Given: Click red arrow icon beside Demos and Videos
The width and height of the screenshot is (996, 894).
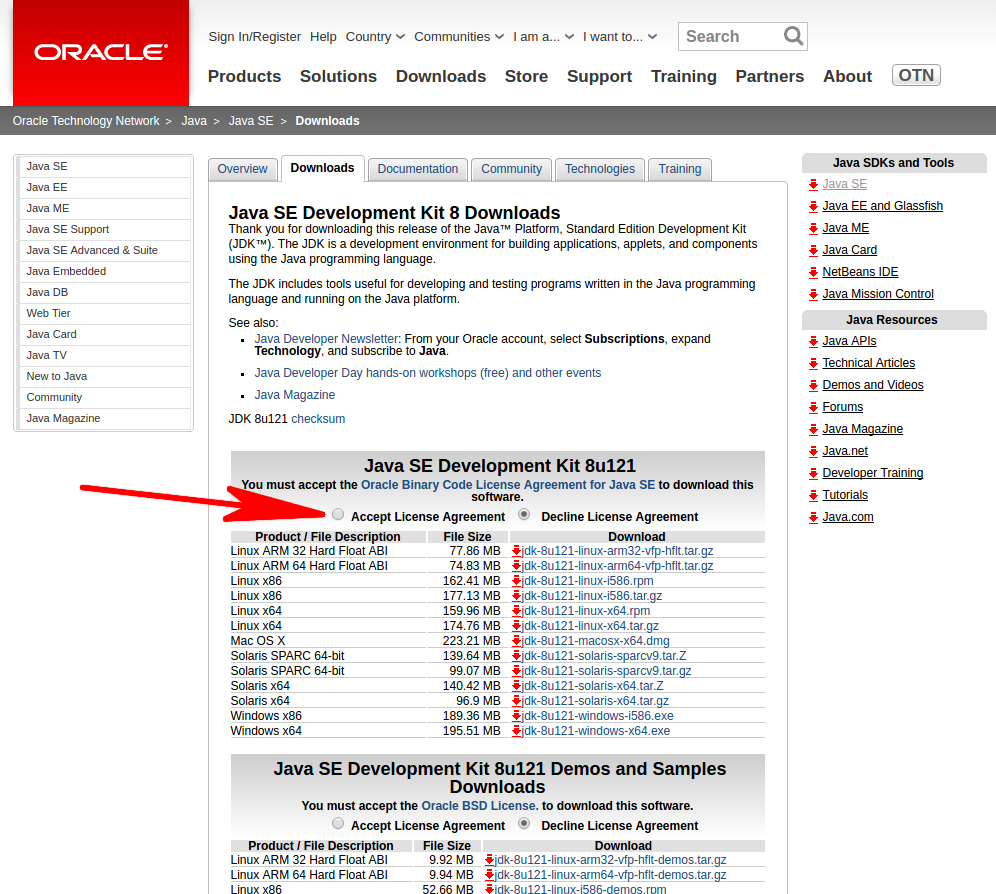Looking at the screenshot, I should click(813, 386).
